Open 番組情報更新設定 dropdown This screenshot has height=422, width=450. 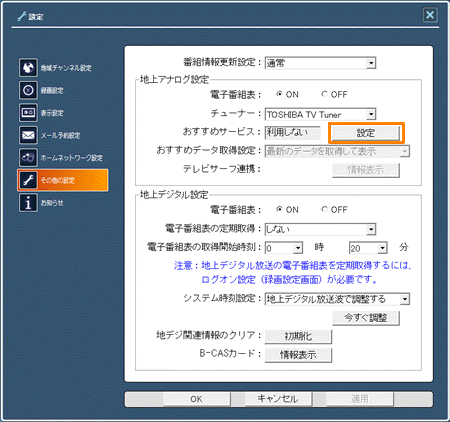320,63
